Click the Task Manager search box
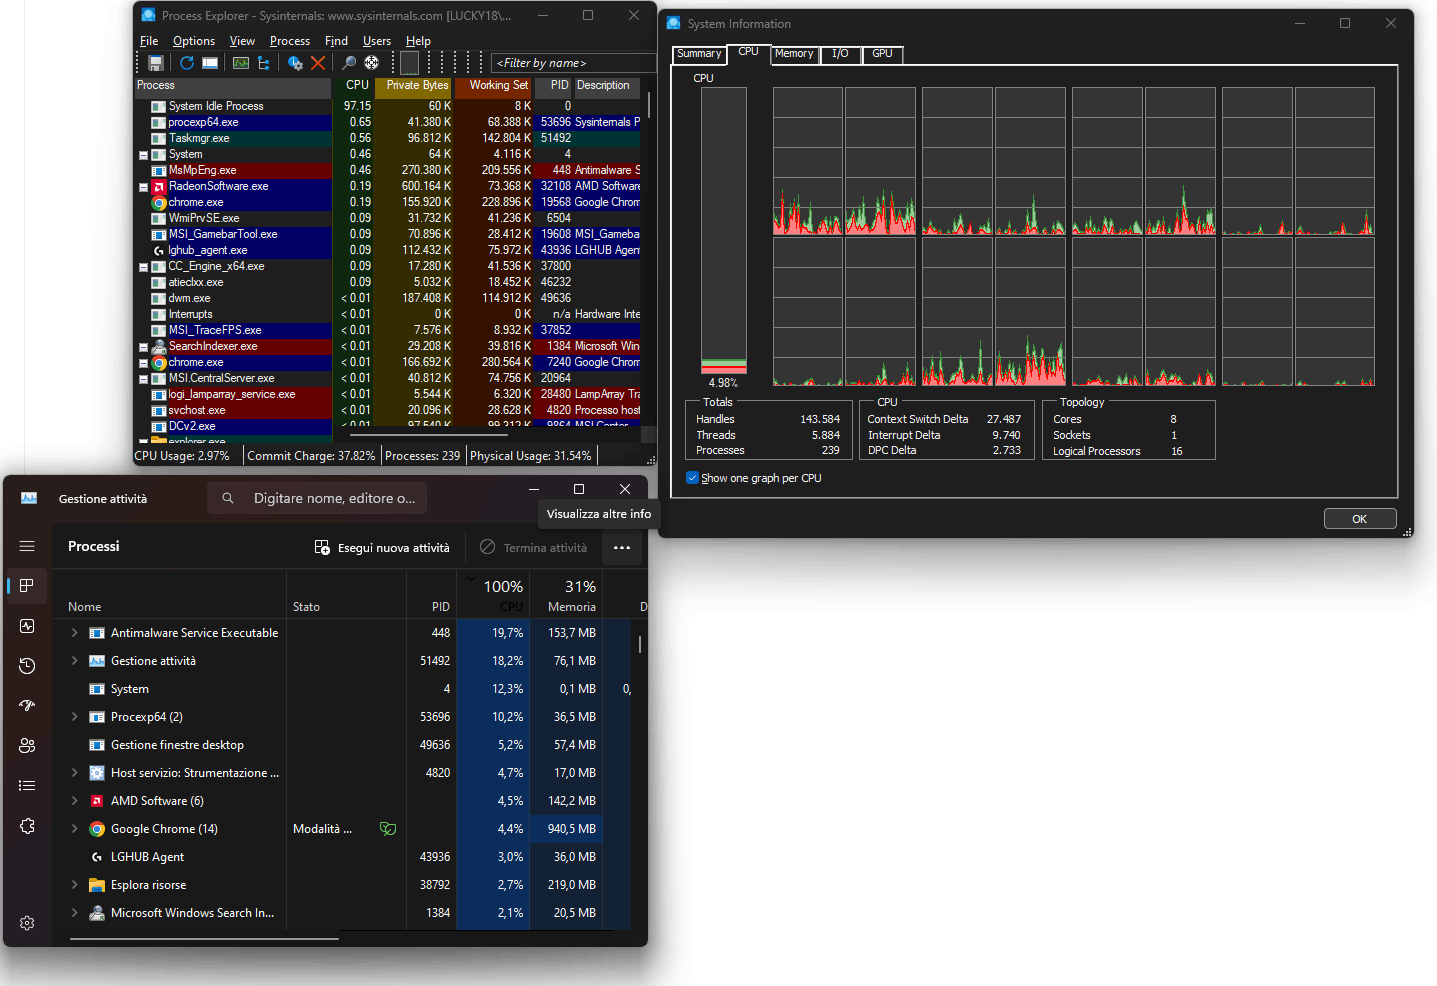Screen dimensions: 1437x986 click(317, 498)
